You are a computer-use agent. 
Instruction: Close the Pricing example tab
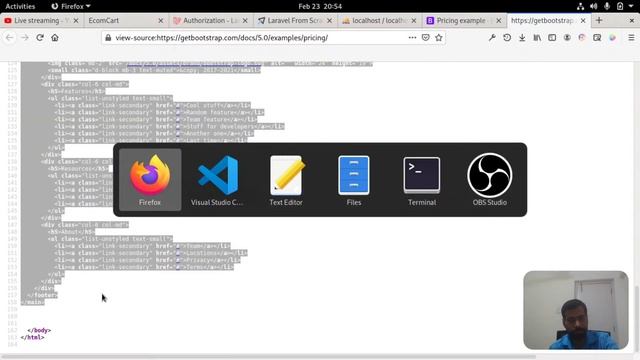click(498, 20)
